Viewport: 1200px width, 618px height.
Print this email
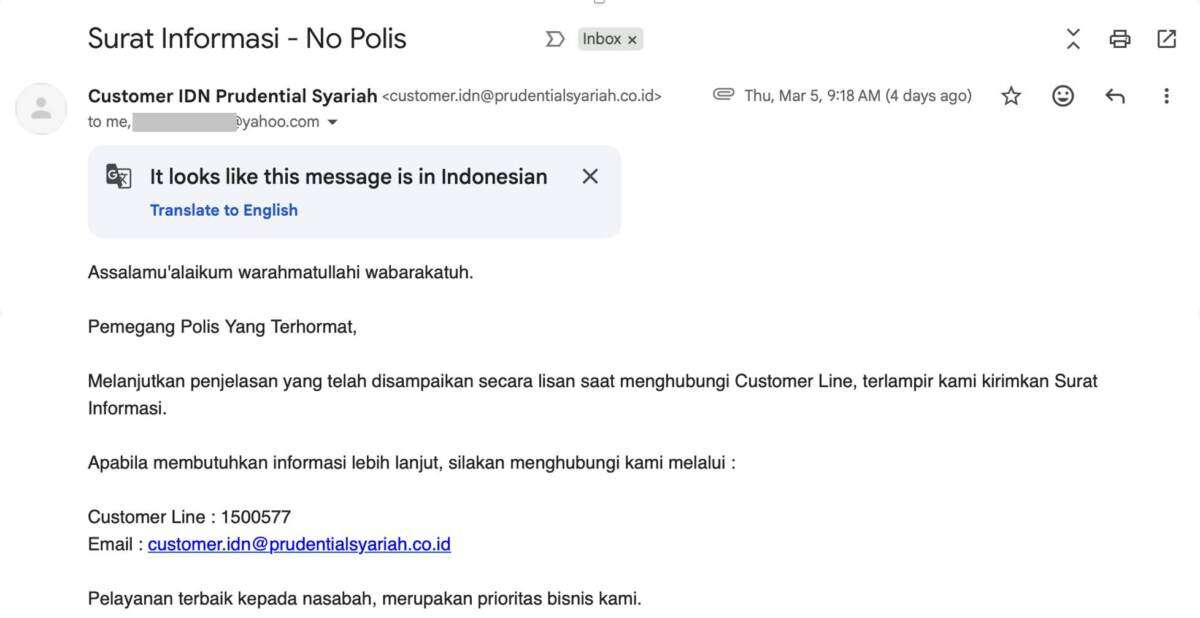1120,39
